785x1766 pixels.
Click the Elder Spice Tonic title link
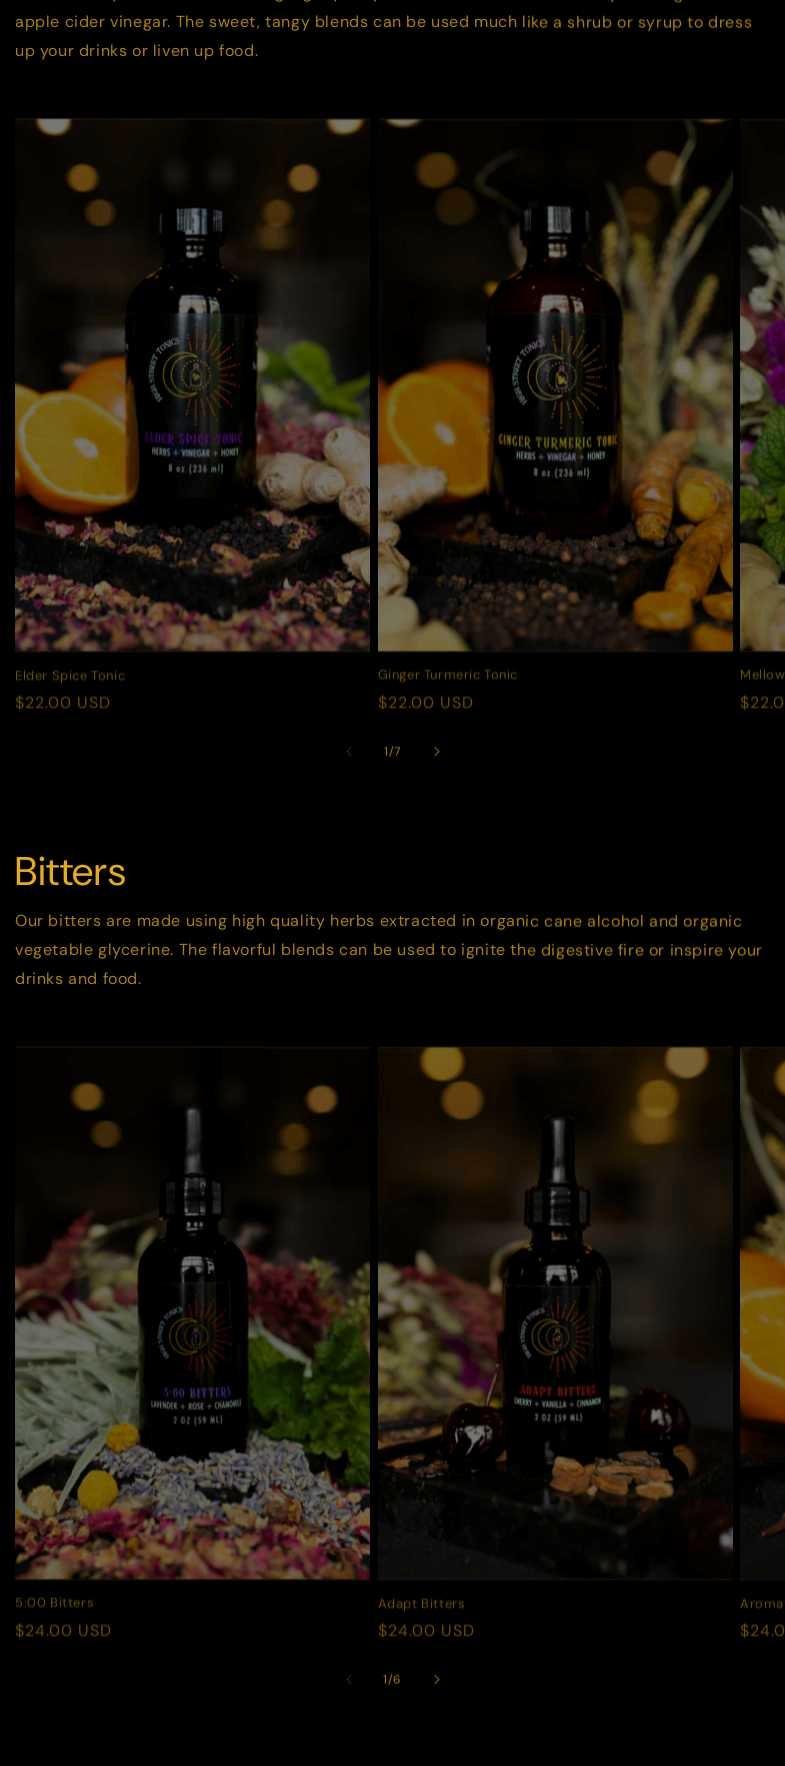click(70, 676)
